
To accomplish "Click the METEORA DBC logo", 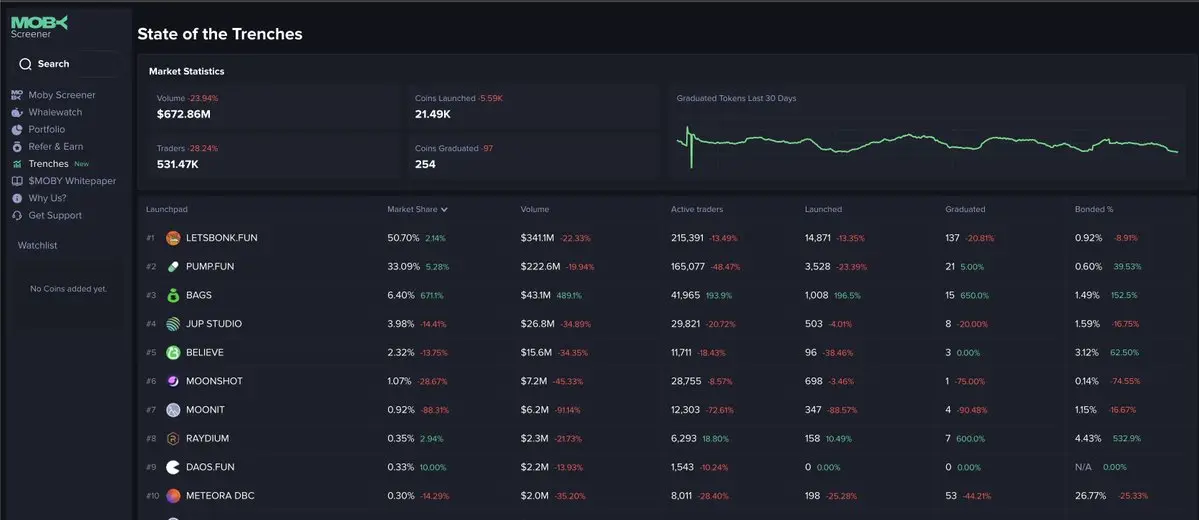I will click(173, 496).
